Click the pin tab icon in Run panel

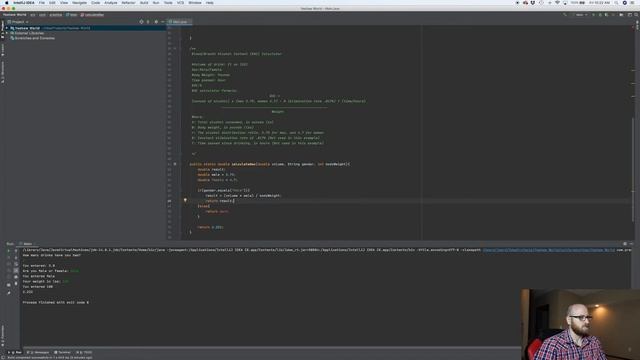point(9,293)
